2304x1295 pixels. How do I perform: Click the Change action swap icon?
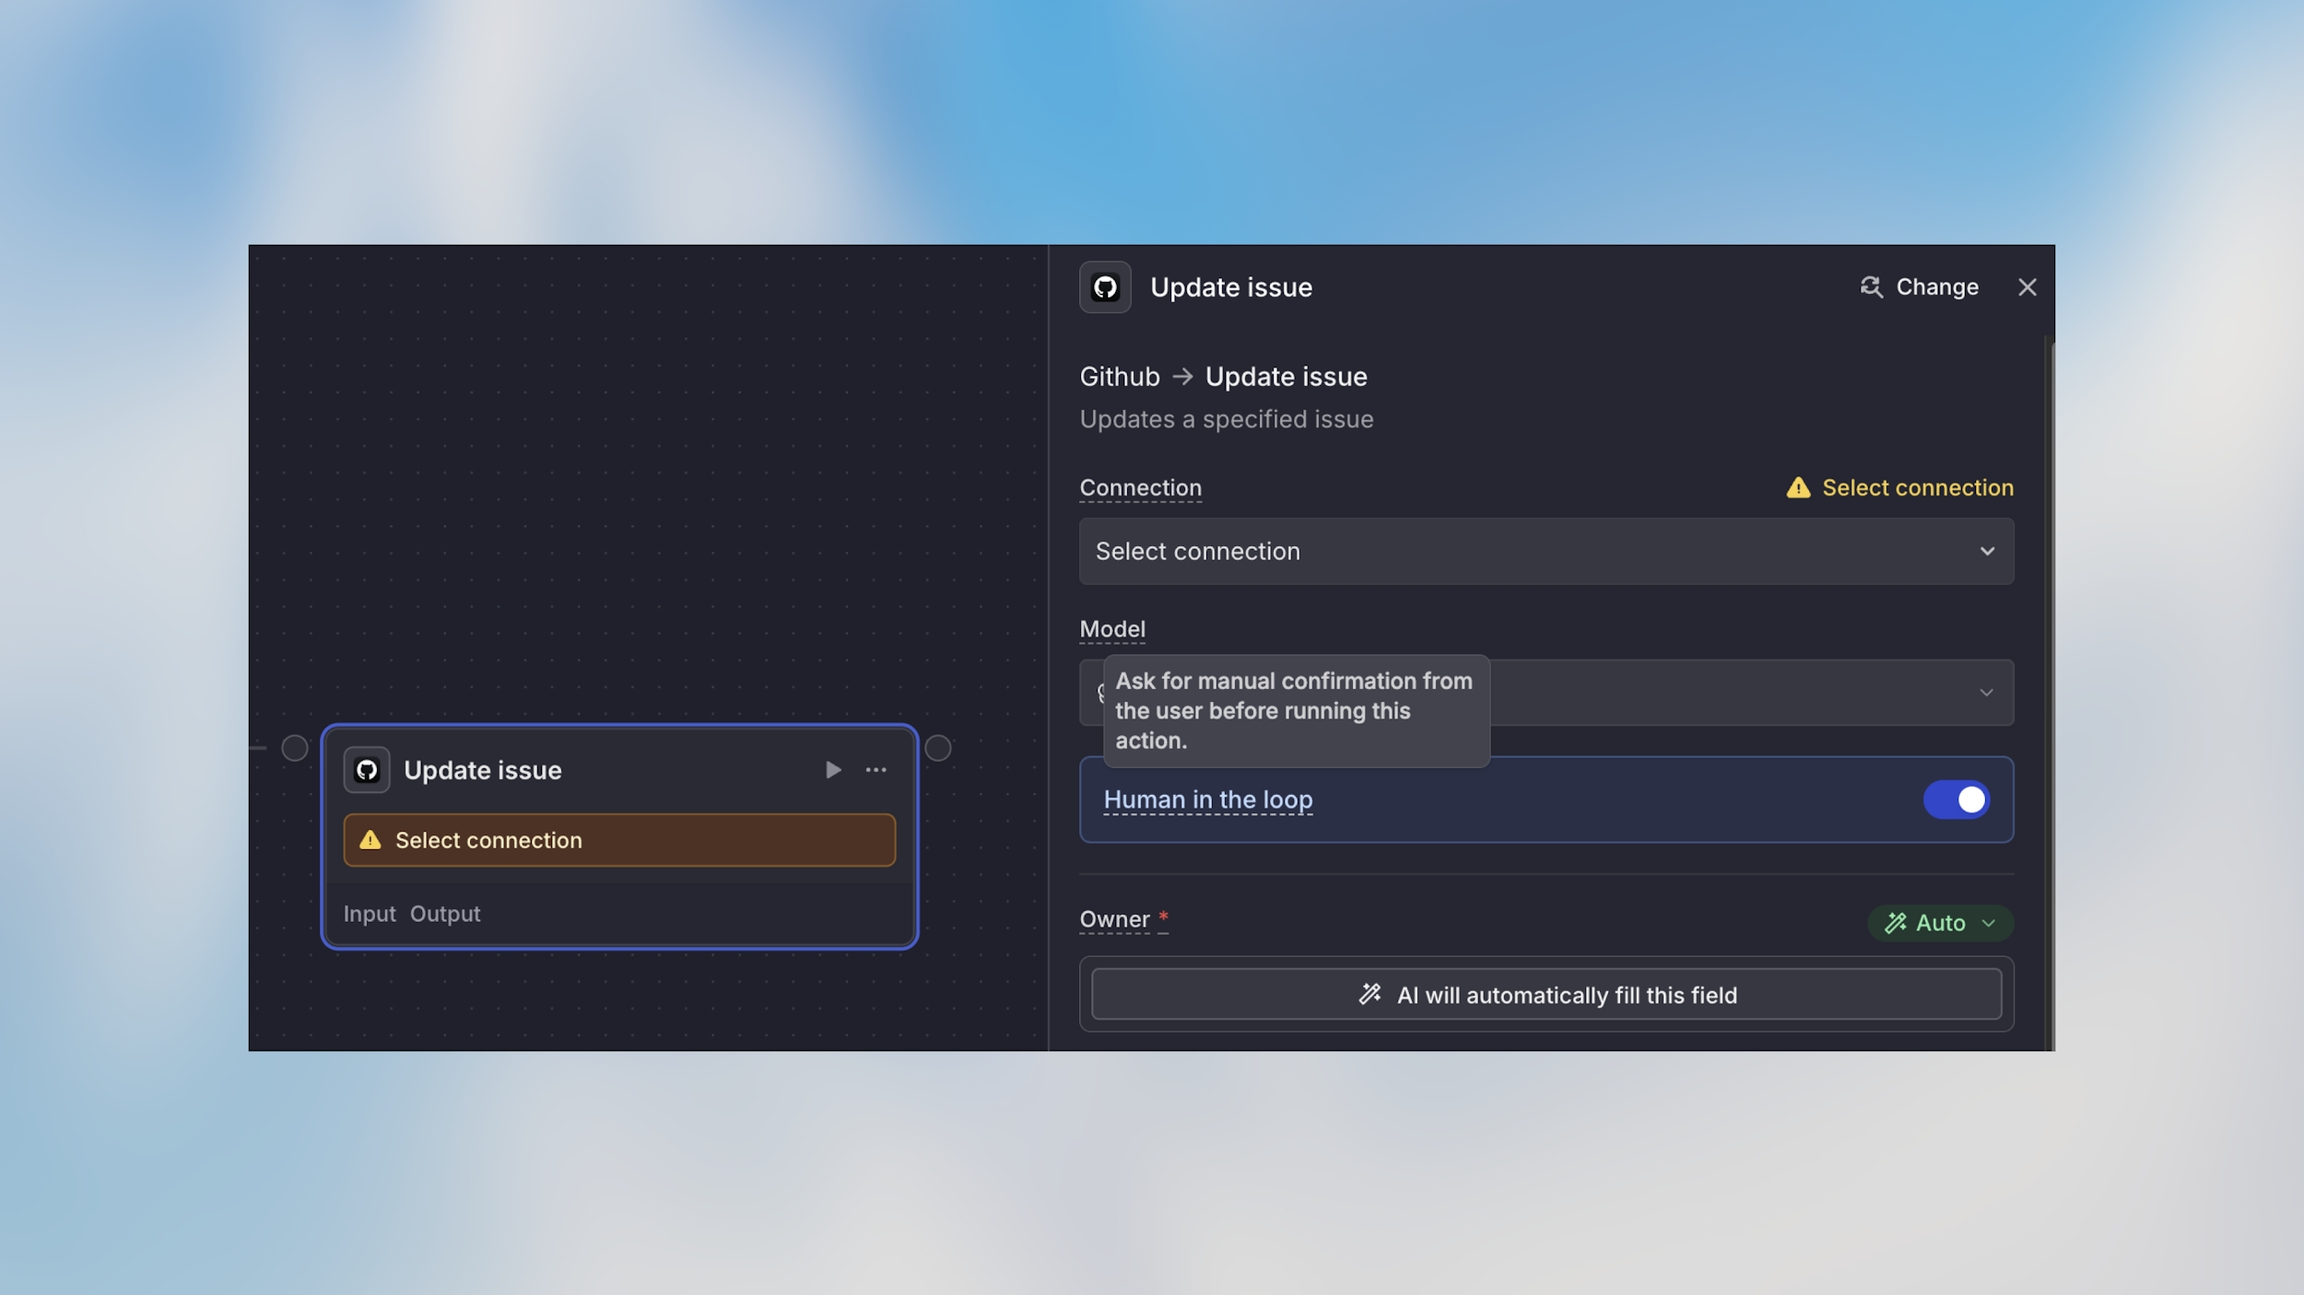point(1870,287)
